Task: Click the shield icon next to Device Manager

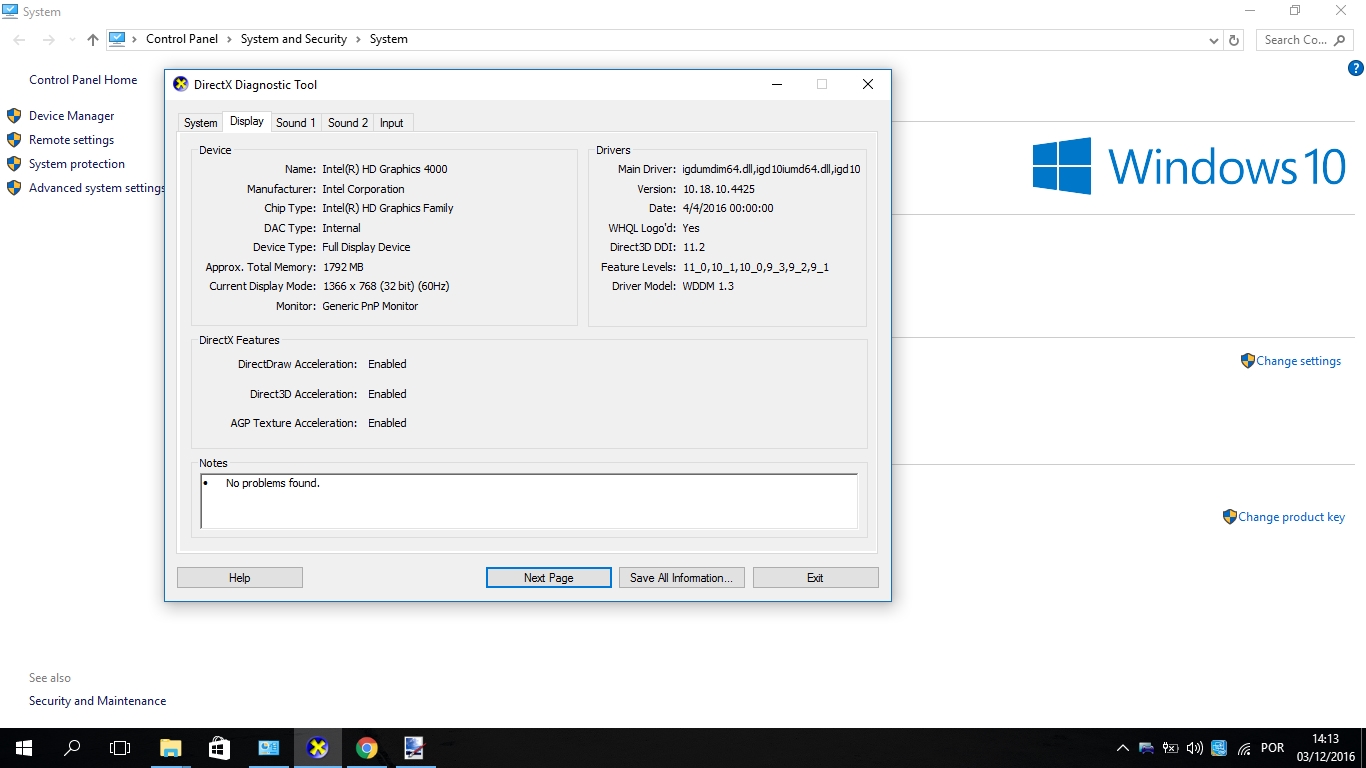Action: [x=14, y=116]
